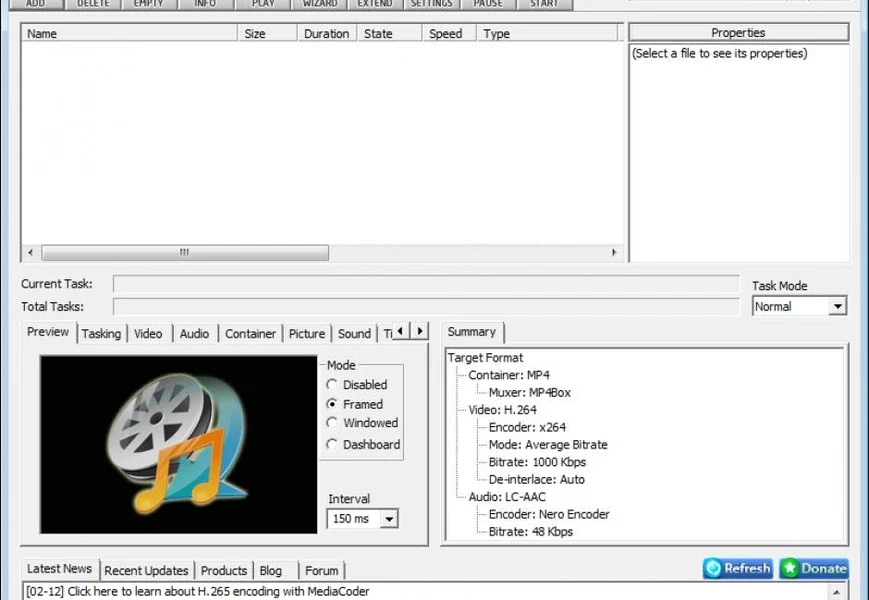869x600 pixels.
Task: Open the Forum tab
Action: pyautogui.click(x=321, y=570)
